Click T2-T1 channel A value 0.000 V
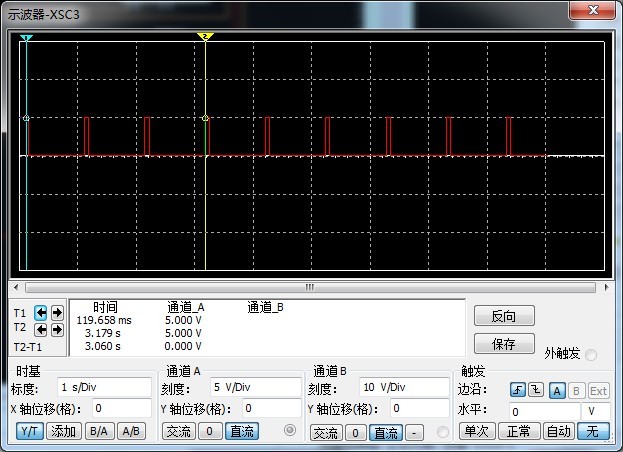The width and height of the screenshot is (623, 452). (183, 346)
